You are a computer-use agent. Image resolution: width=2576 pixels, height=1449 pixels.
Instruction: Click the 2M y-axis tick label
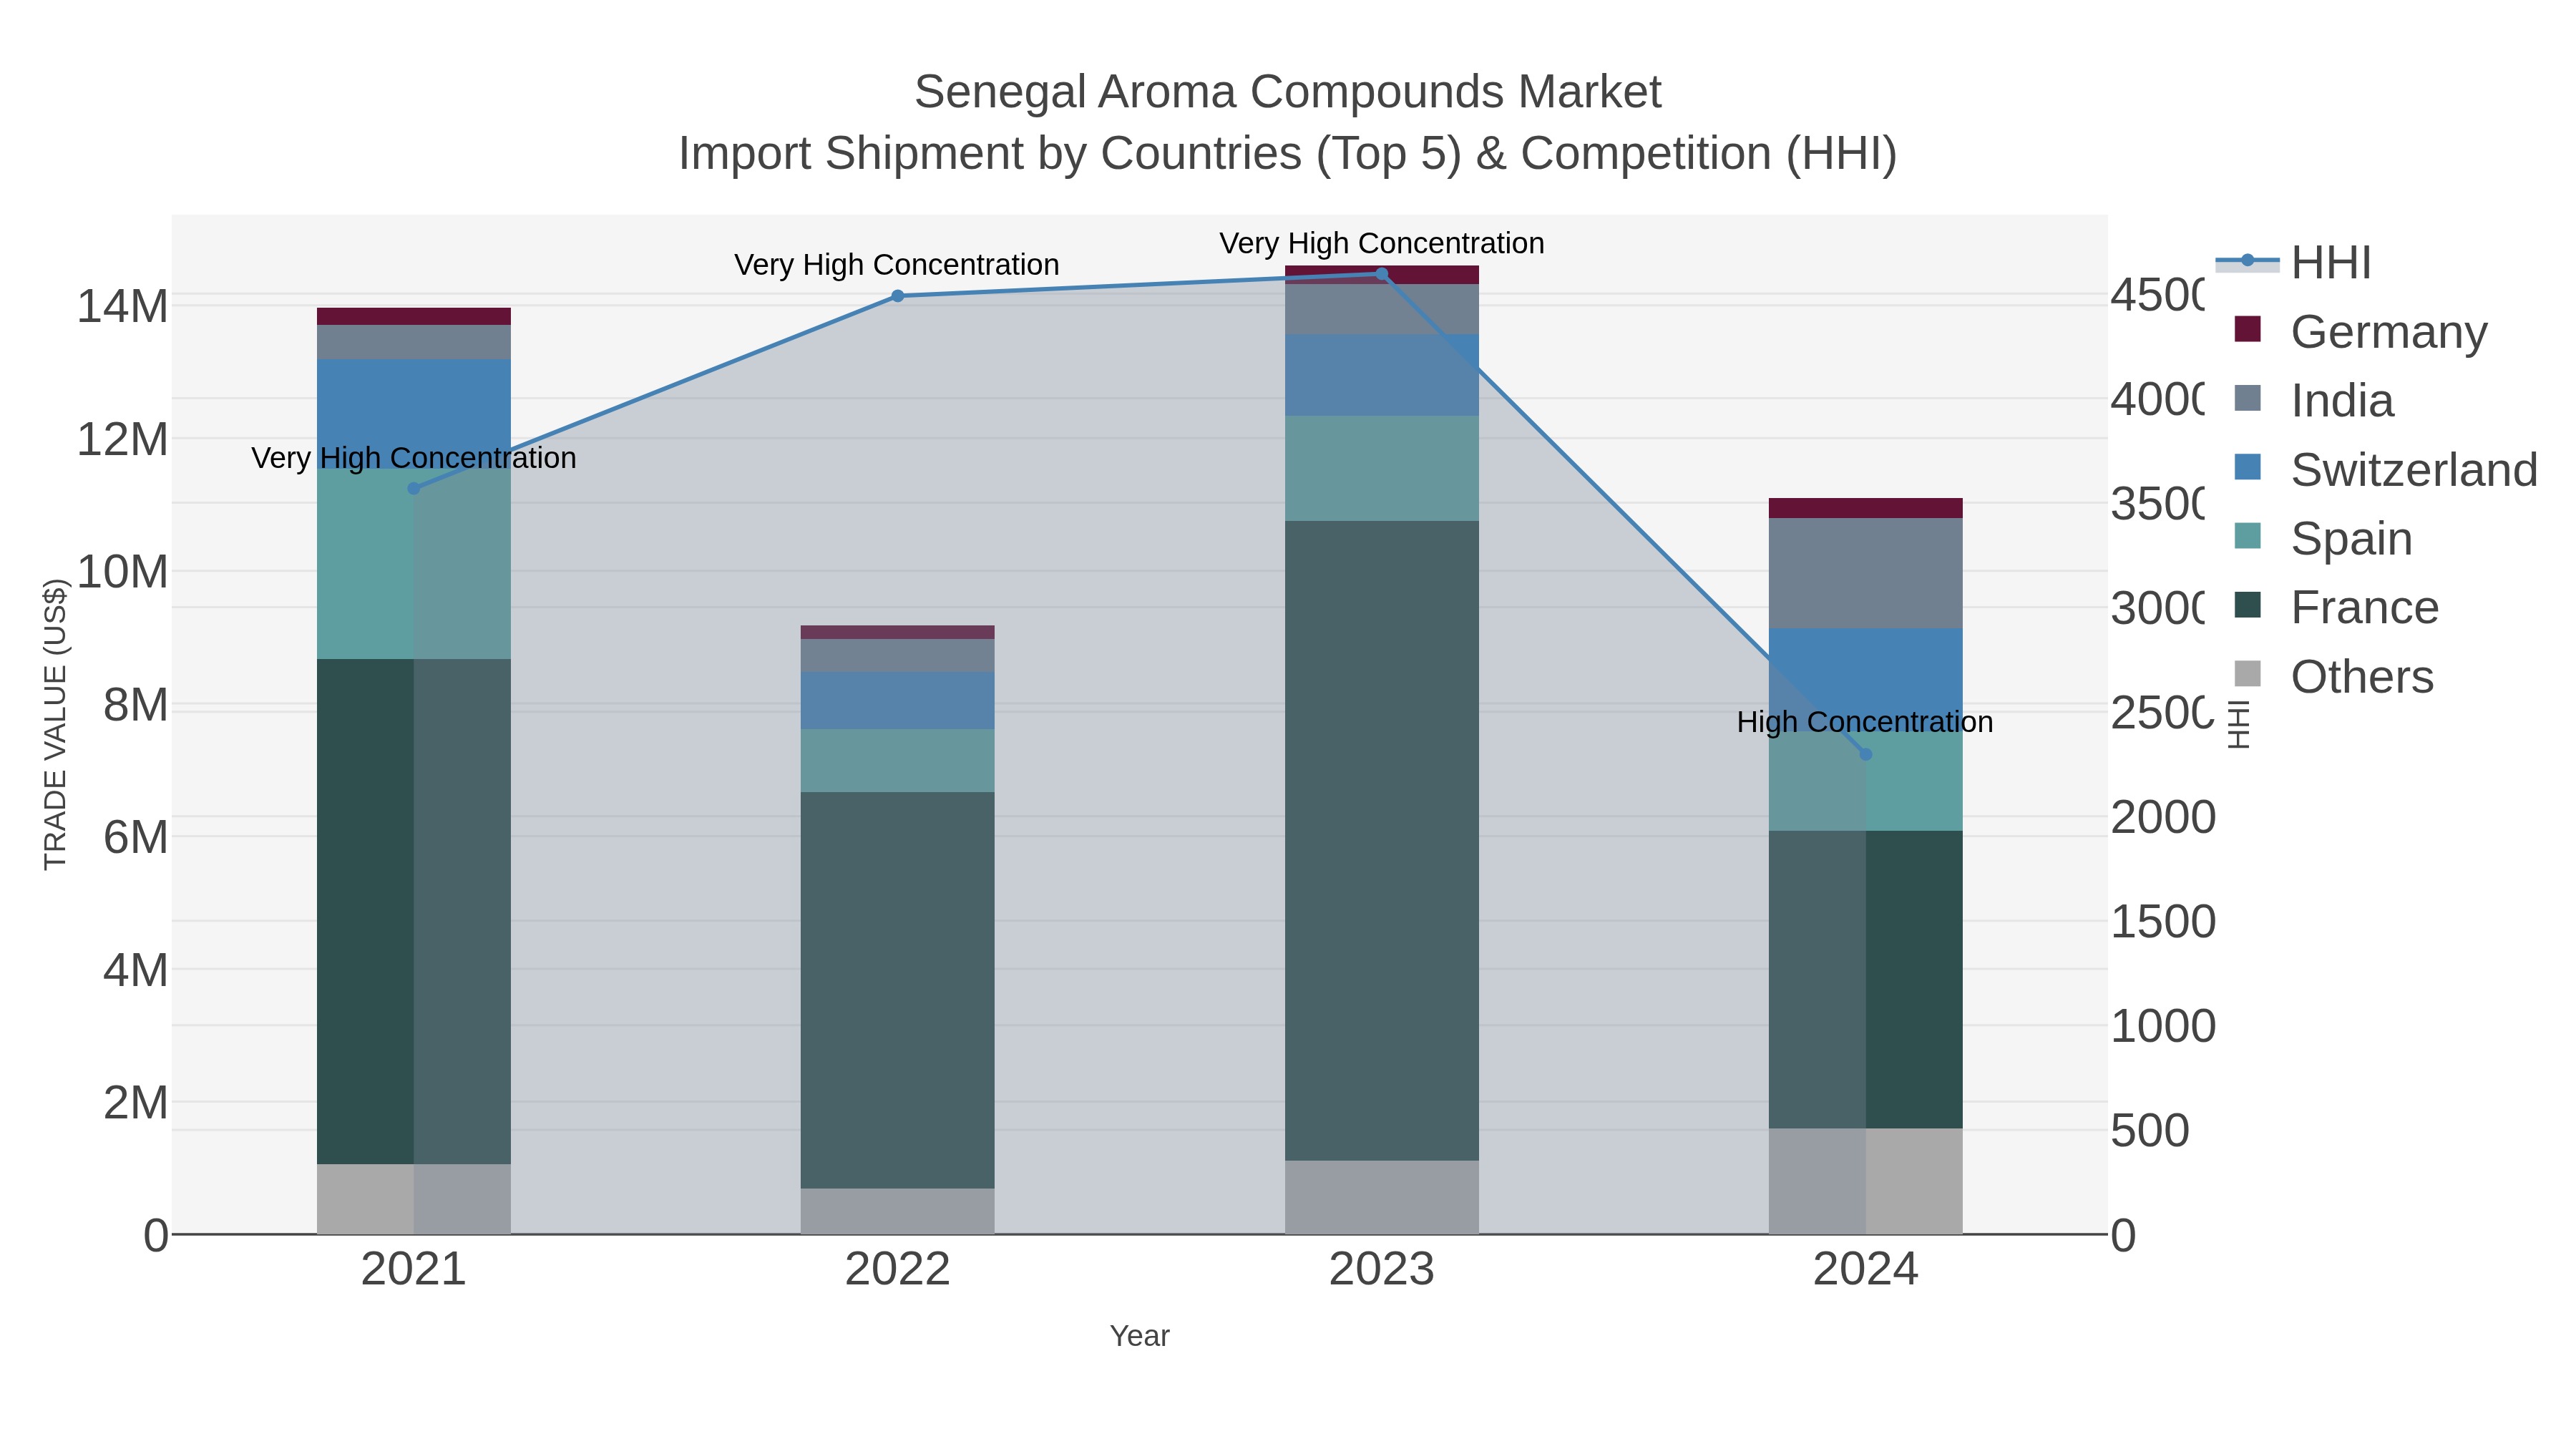(135, 1103)
